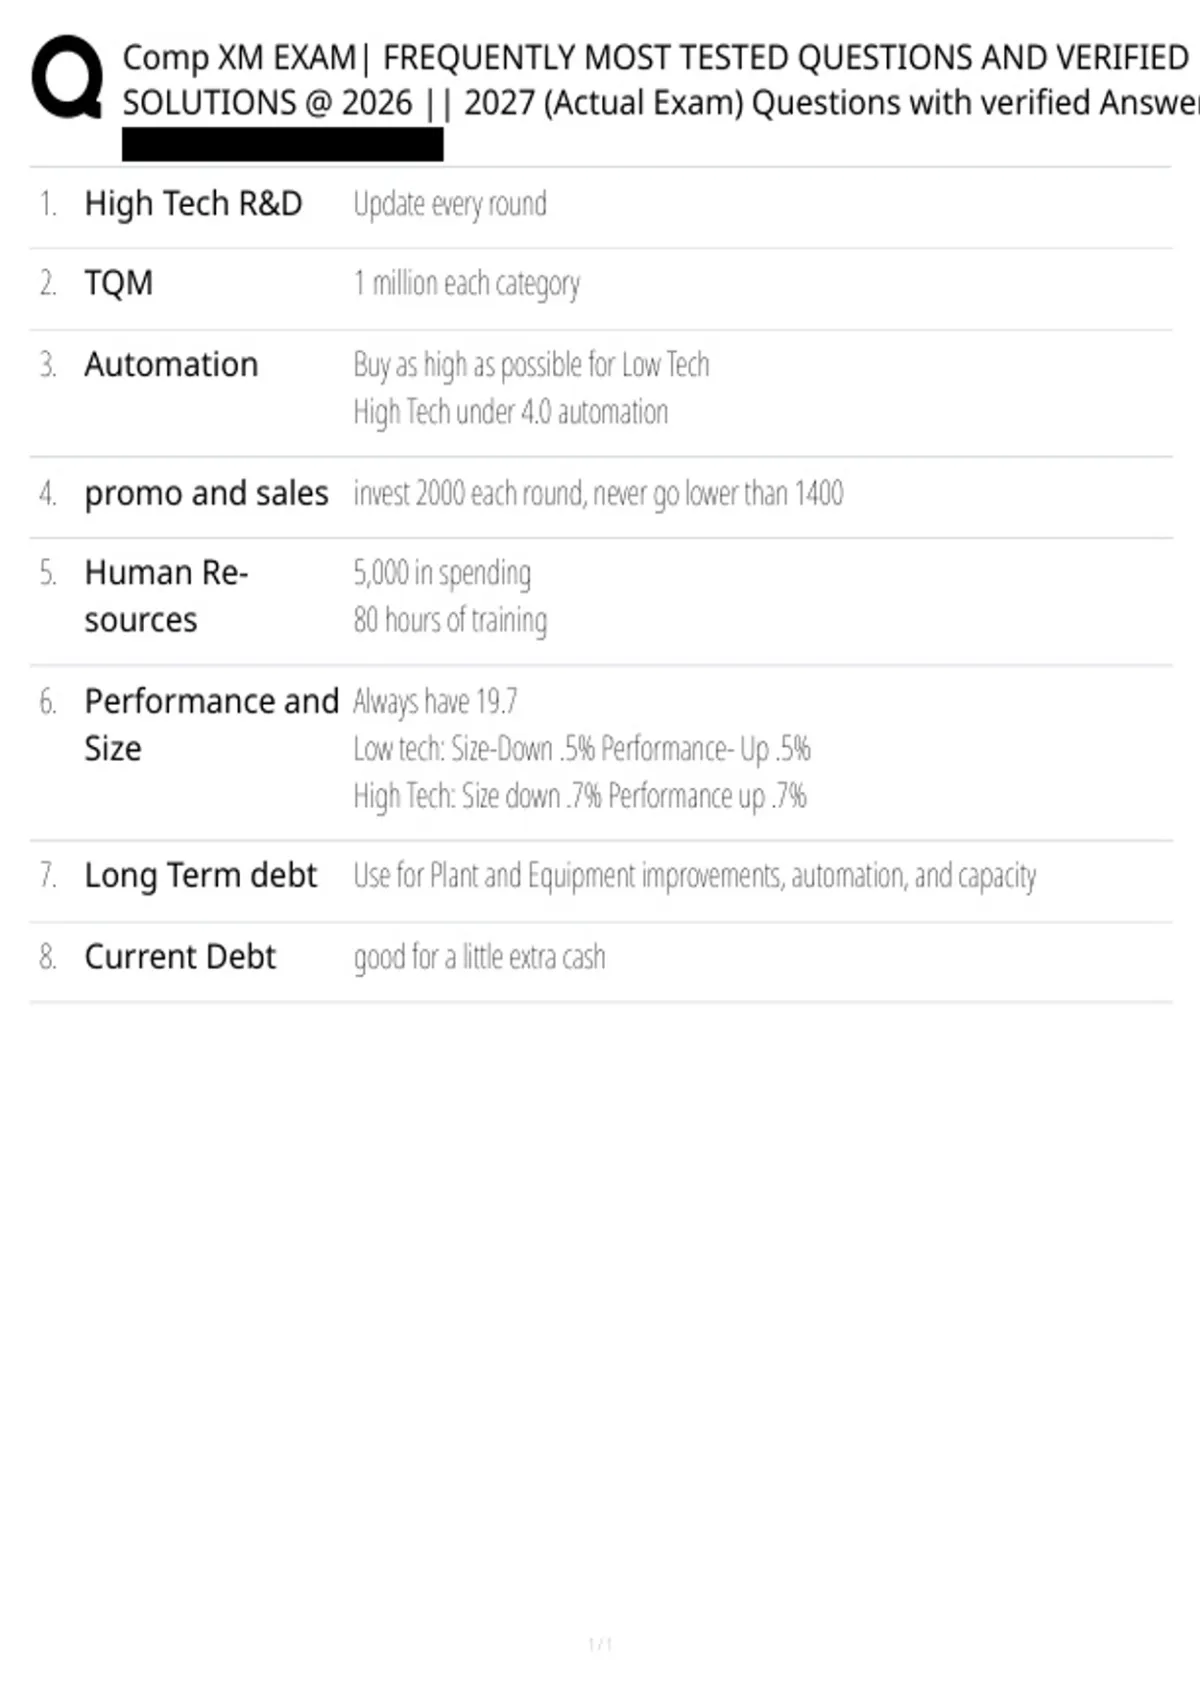Click the black redacted bar below title
Image resolution: width=1200 pixels, height=1700 pixels.
click(x=282, y=144)
